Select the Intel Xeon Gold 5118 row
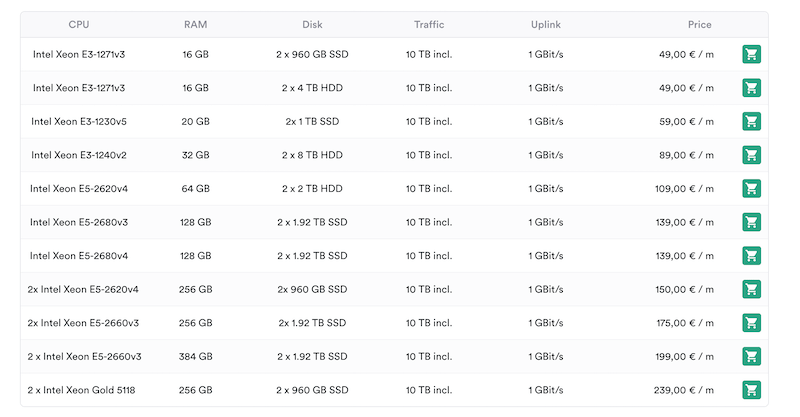Viewport: 800px width, 417px height. tap(85, 390)
